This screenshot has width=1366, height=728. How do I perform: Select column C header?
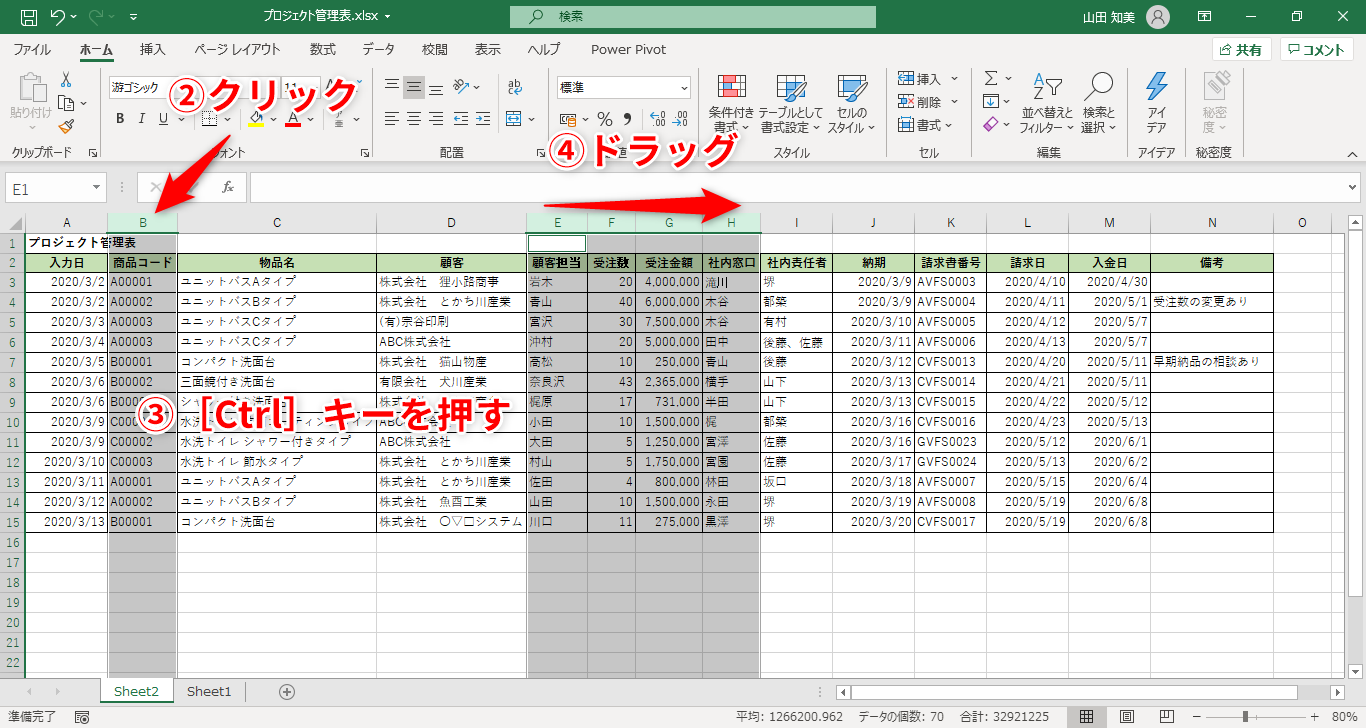tap(277, 223)
